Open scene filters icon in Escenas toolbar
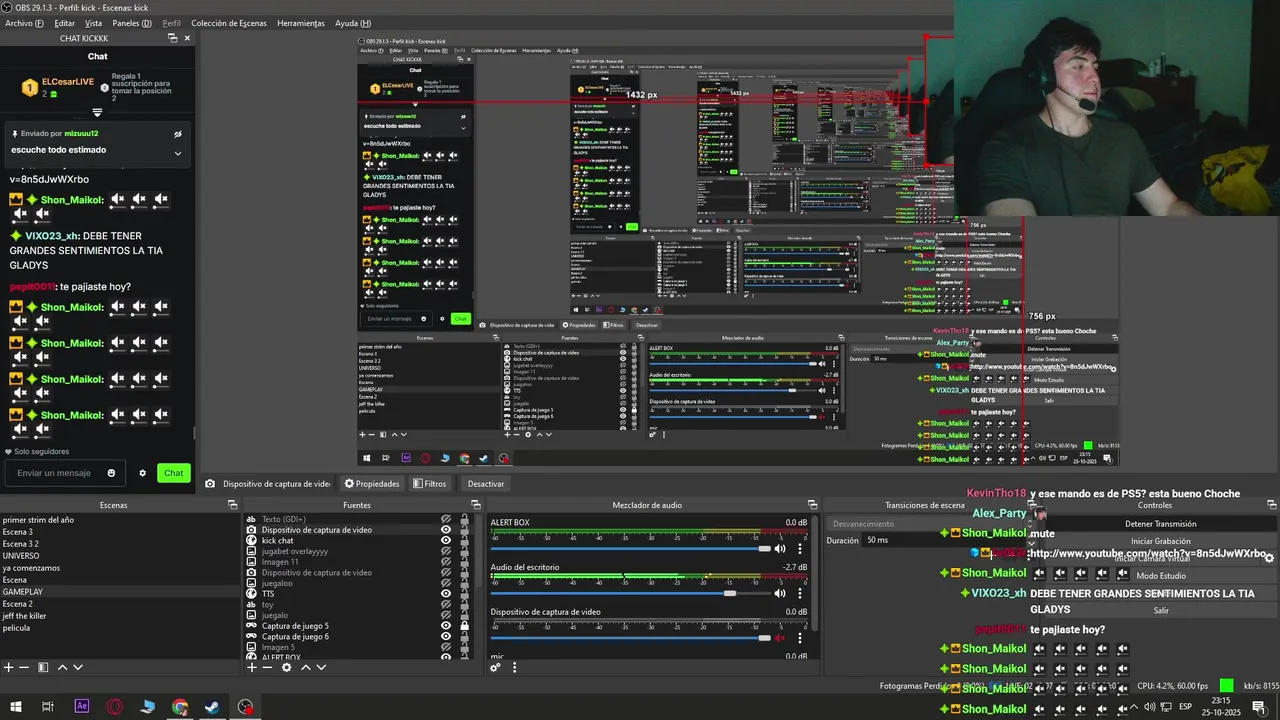The height and width of the screenshot is (720, 1280). tap(43, 667)
